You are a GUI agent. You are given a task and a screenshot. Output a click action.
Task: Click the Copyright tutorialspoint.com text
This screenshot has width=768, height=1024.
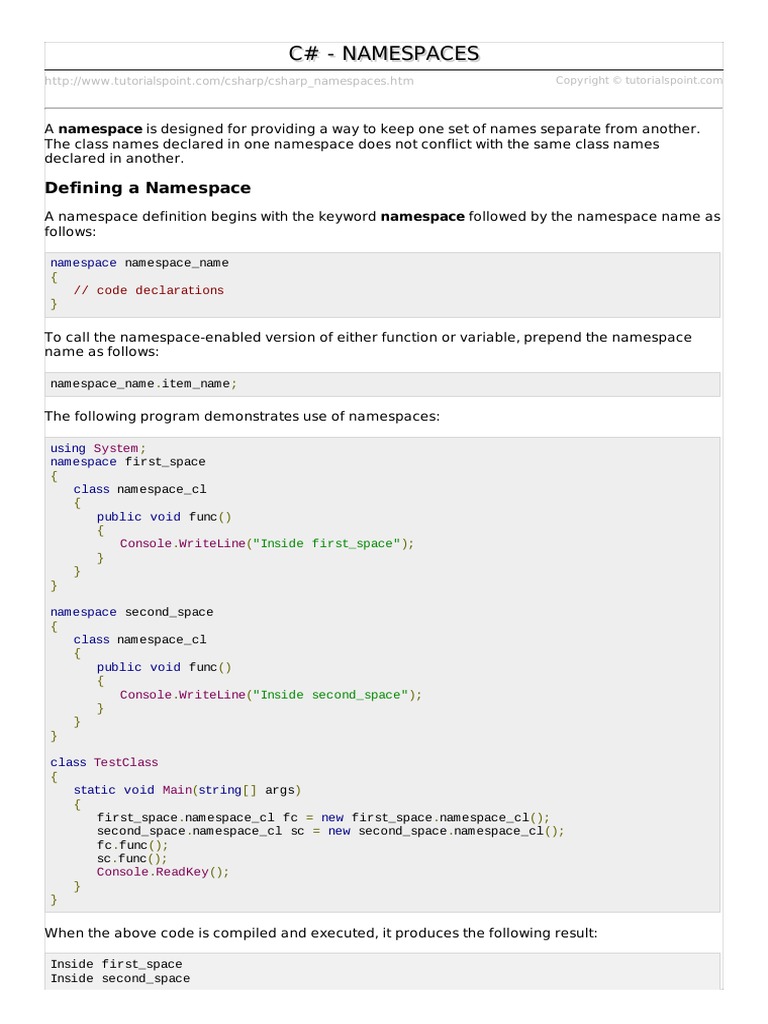click(638, 81)
